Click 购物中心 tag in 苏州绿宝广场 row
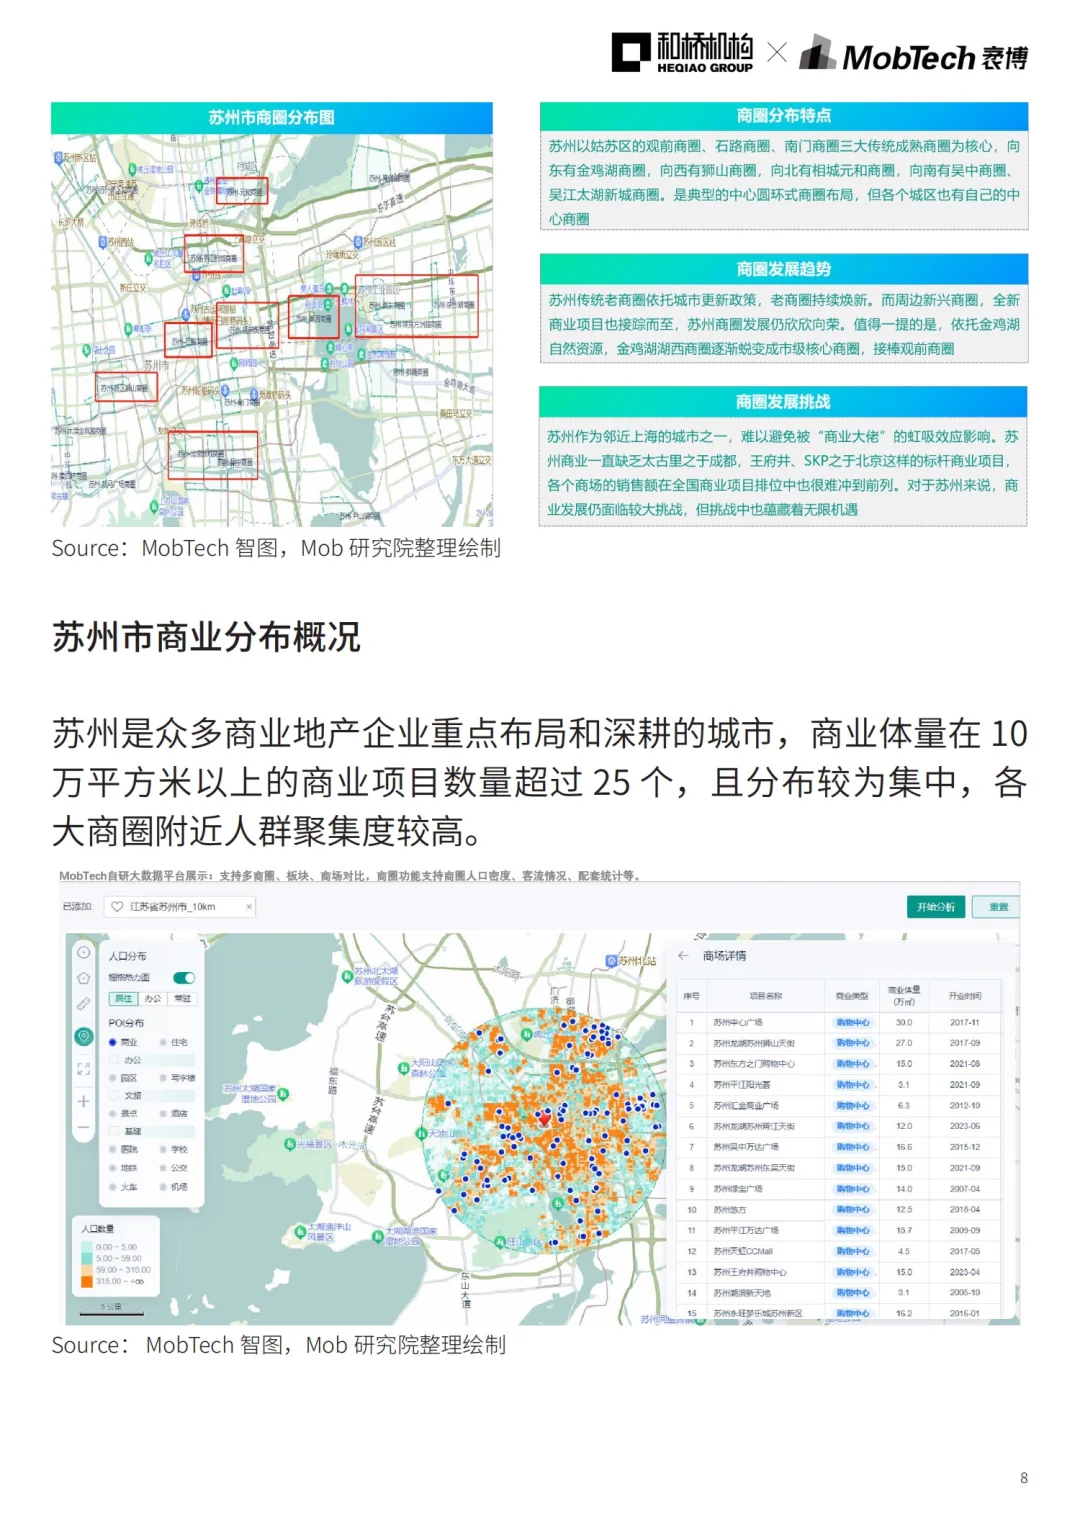1080x1527 pixels. point(853,1189)
